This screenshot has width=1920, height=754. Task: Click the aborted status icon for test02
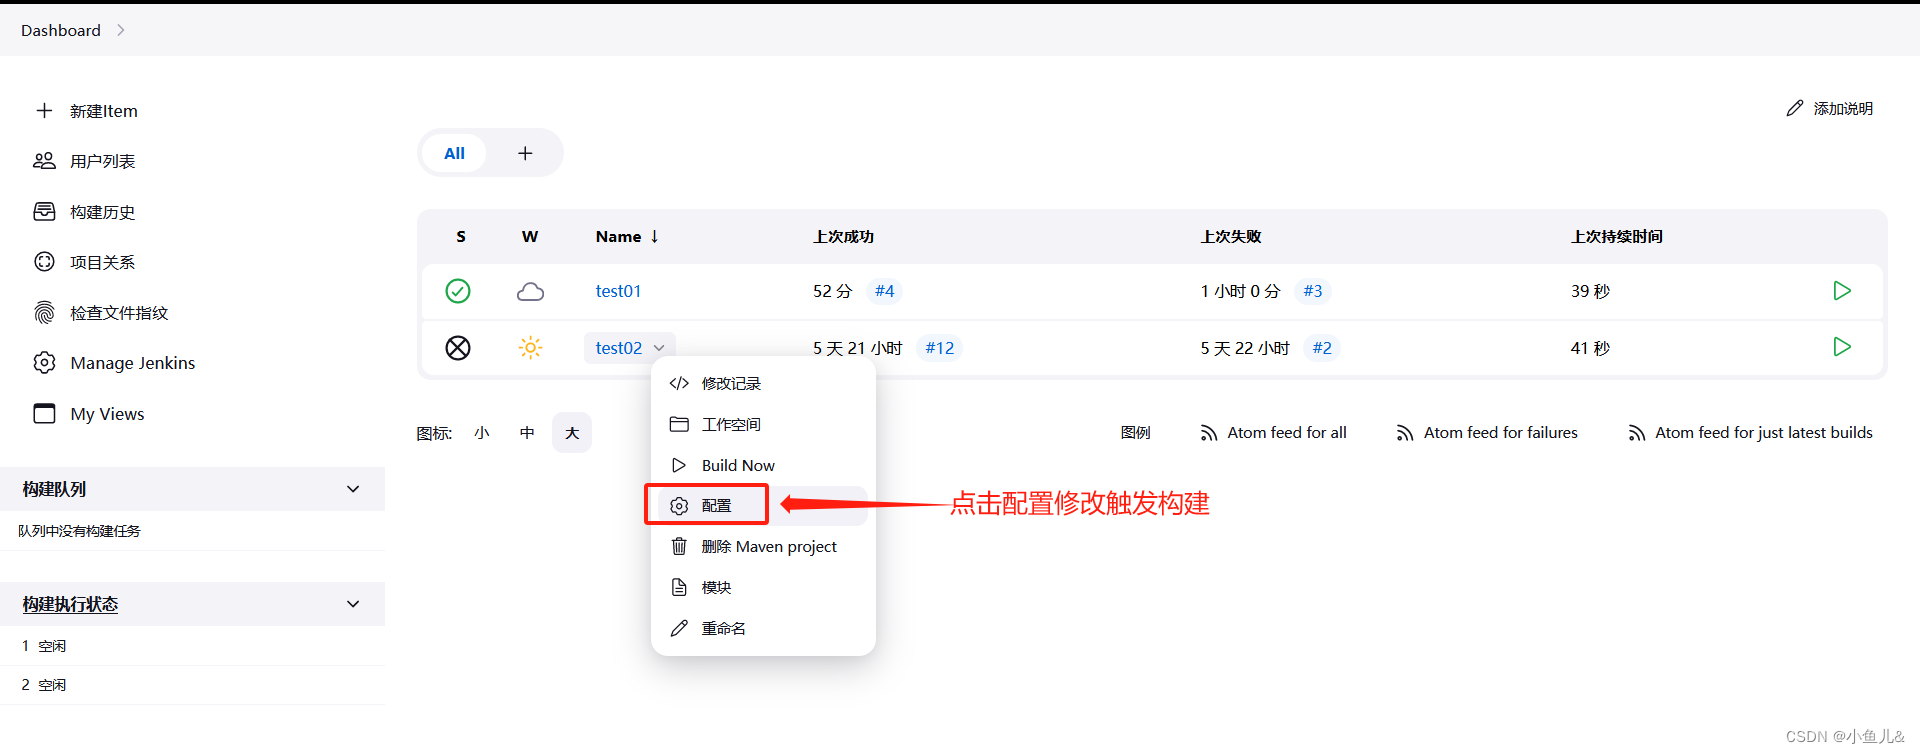coord(458,347)
